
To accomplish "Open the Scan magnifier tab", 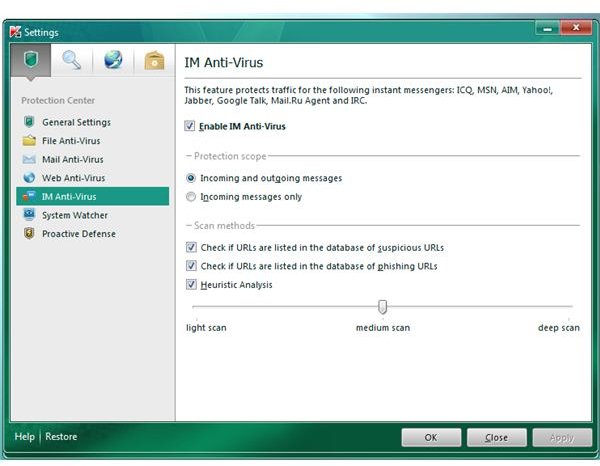I will point(72,60).
